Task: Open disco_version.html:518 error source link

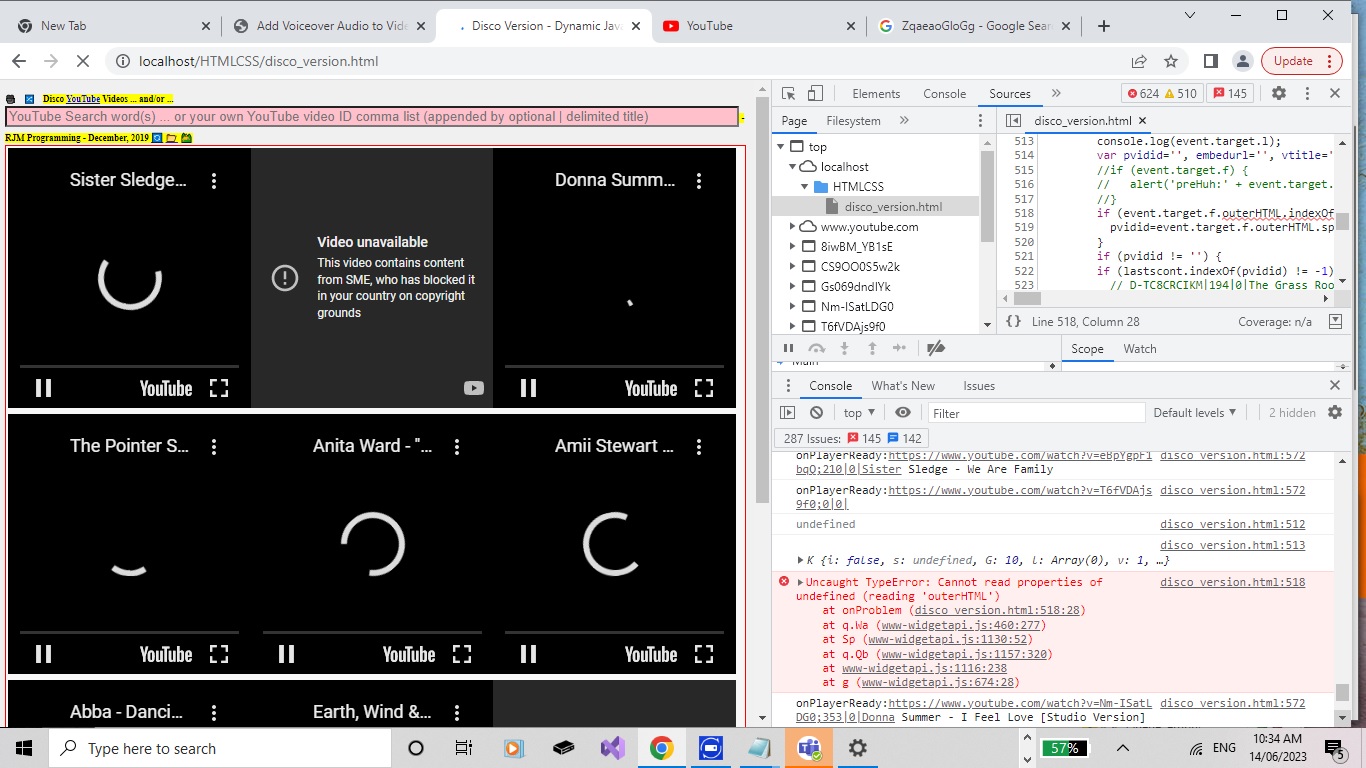Action: (x=1232, y=582)
